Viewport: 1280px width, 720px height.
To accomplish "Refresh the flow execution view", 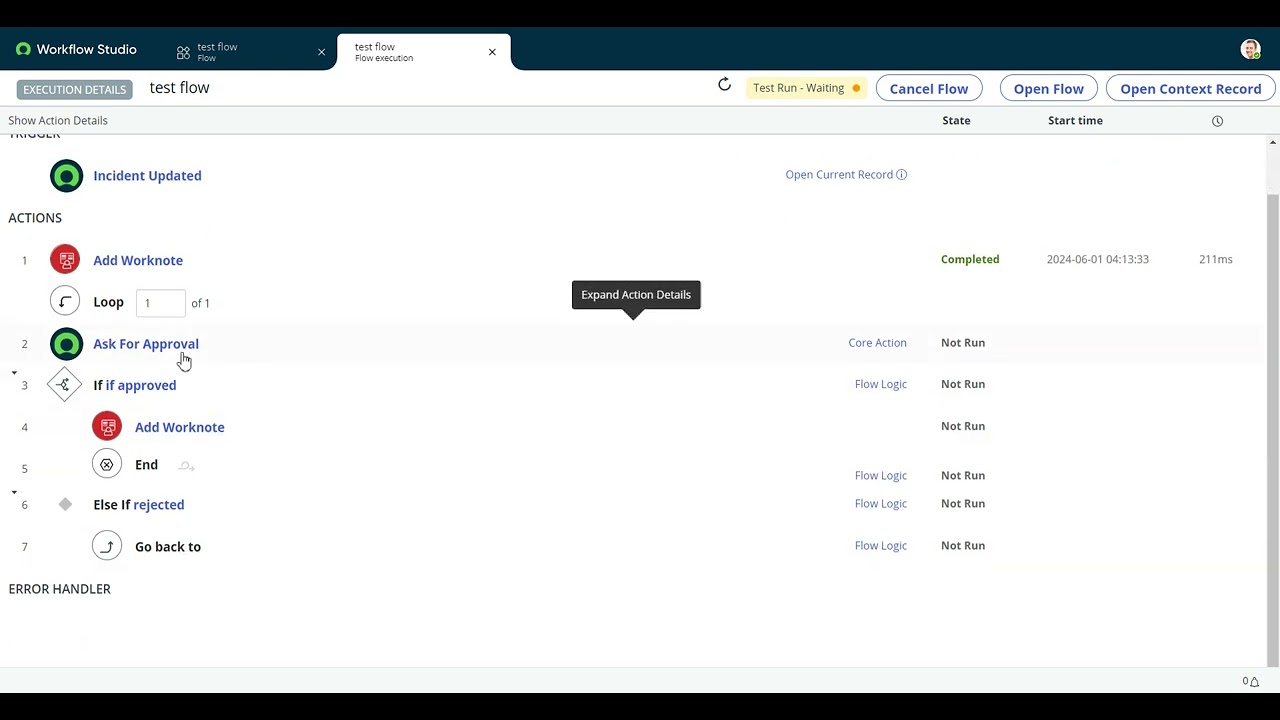I will pos(724,85).
